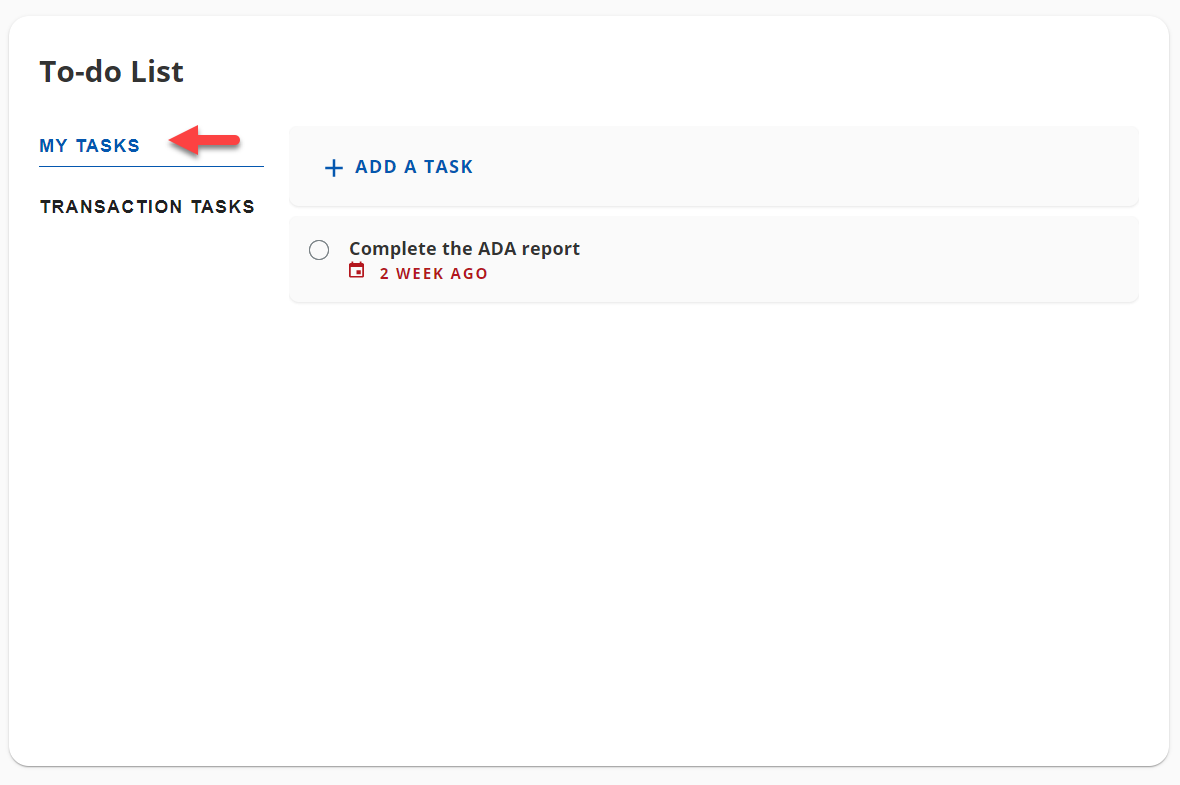Click the To-do List heading
Viewport: 1180px width, 785px height.
point(111,71)
